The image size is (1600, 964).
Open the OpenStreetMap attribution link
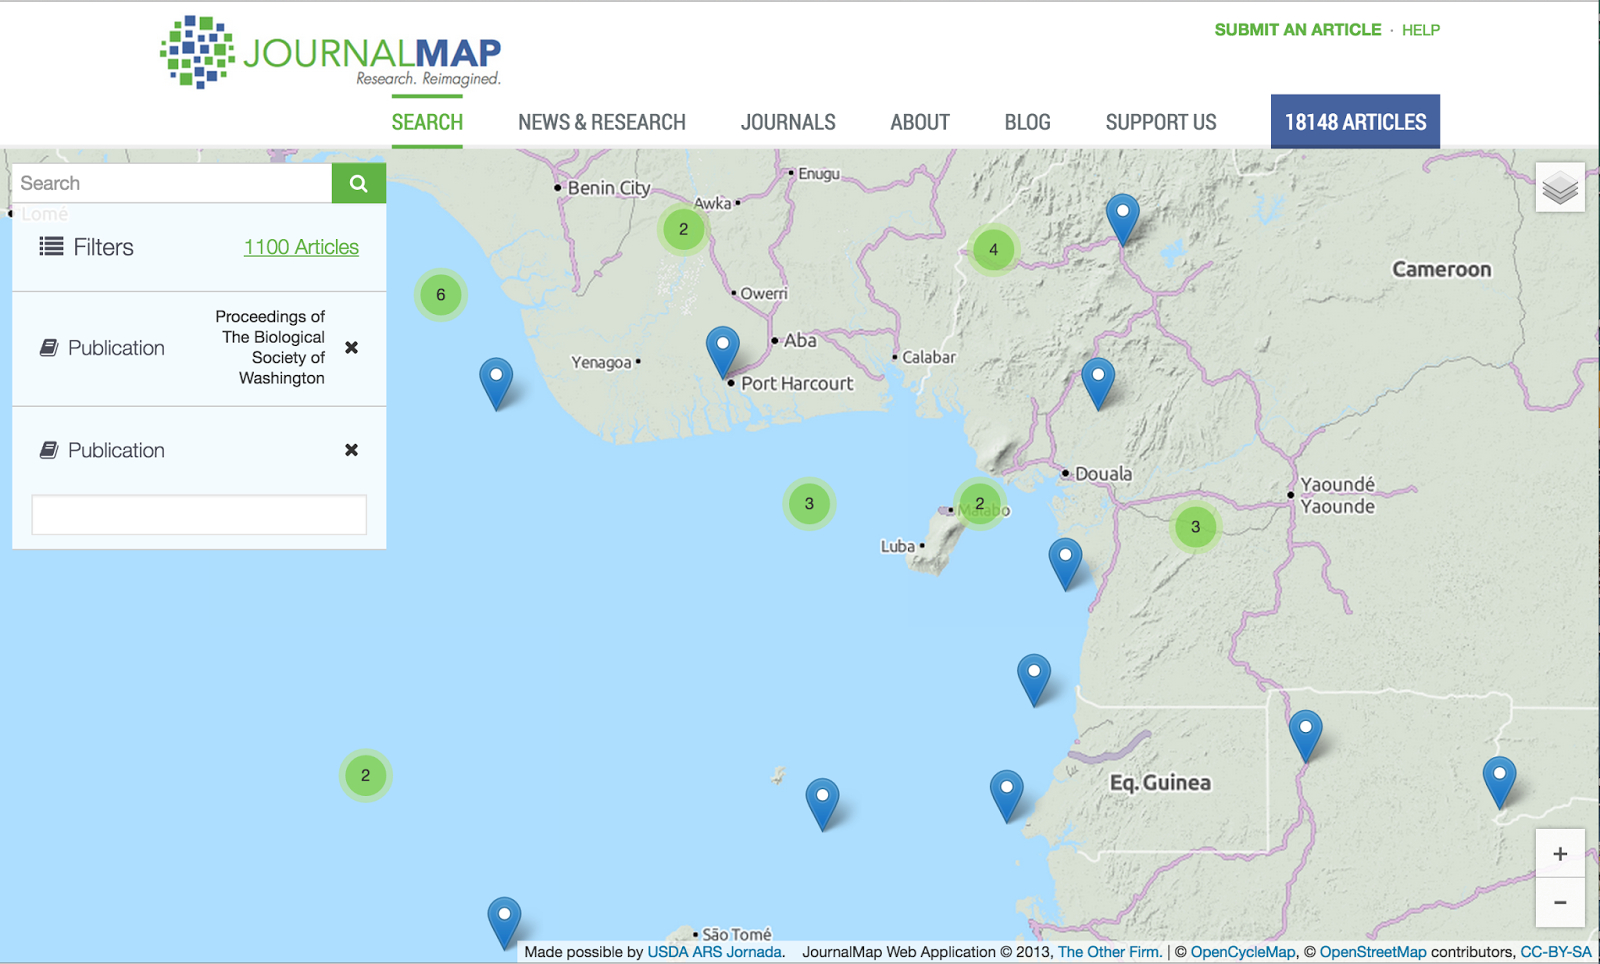1372,952
